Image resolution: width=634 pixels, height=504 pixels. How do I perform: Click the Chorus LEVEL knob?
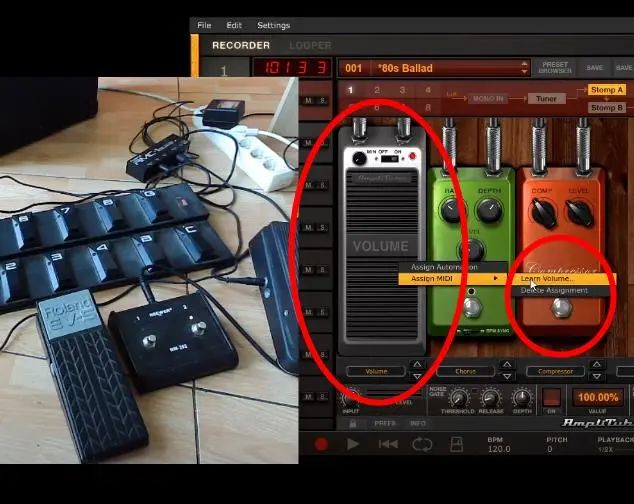pos(471,248)
